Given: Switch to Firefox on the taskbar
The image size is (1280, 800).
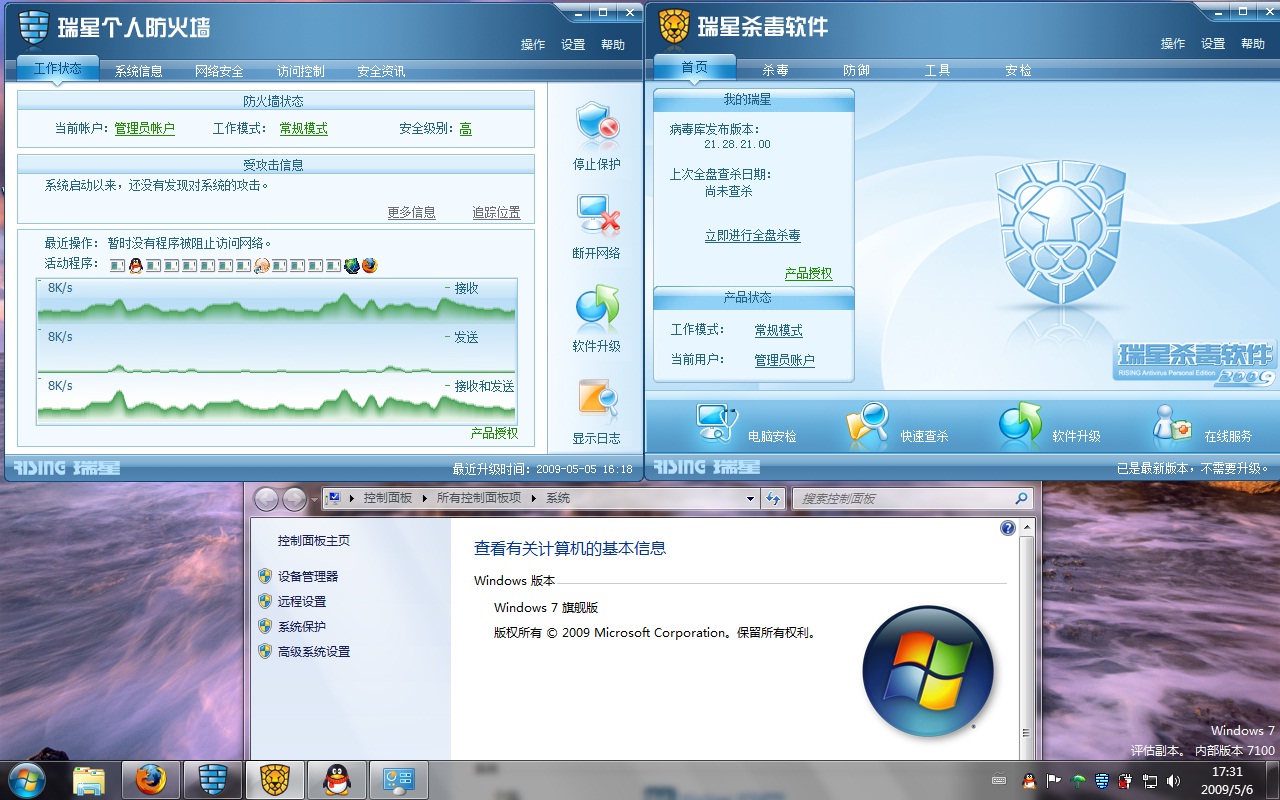Looking at the screenshot, I should [151, 780].
